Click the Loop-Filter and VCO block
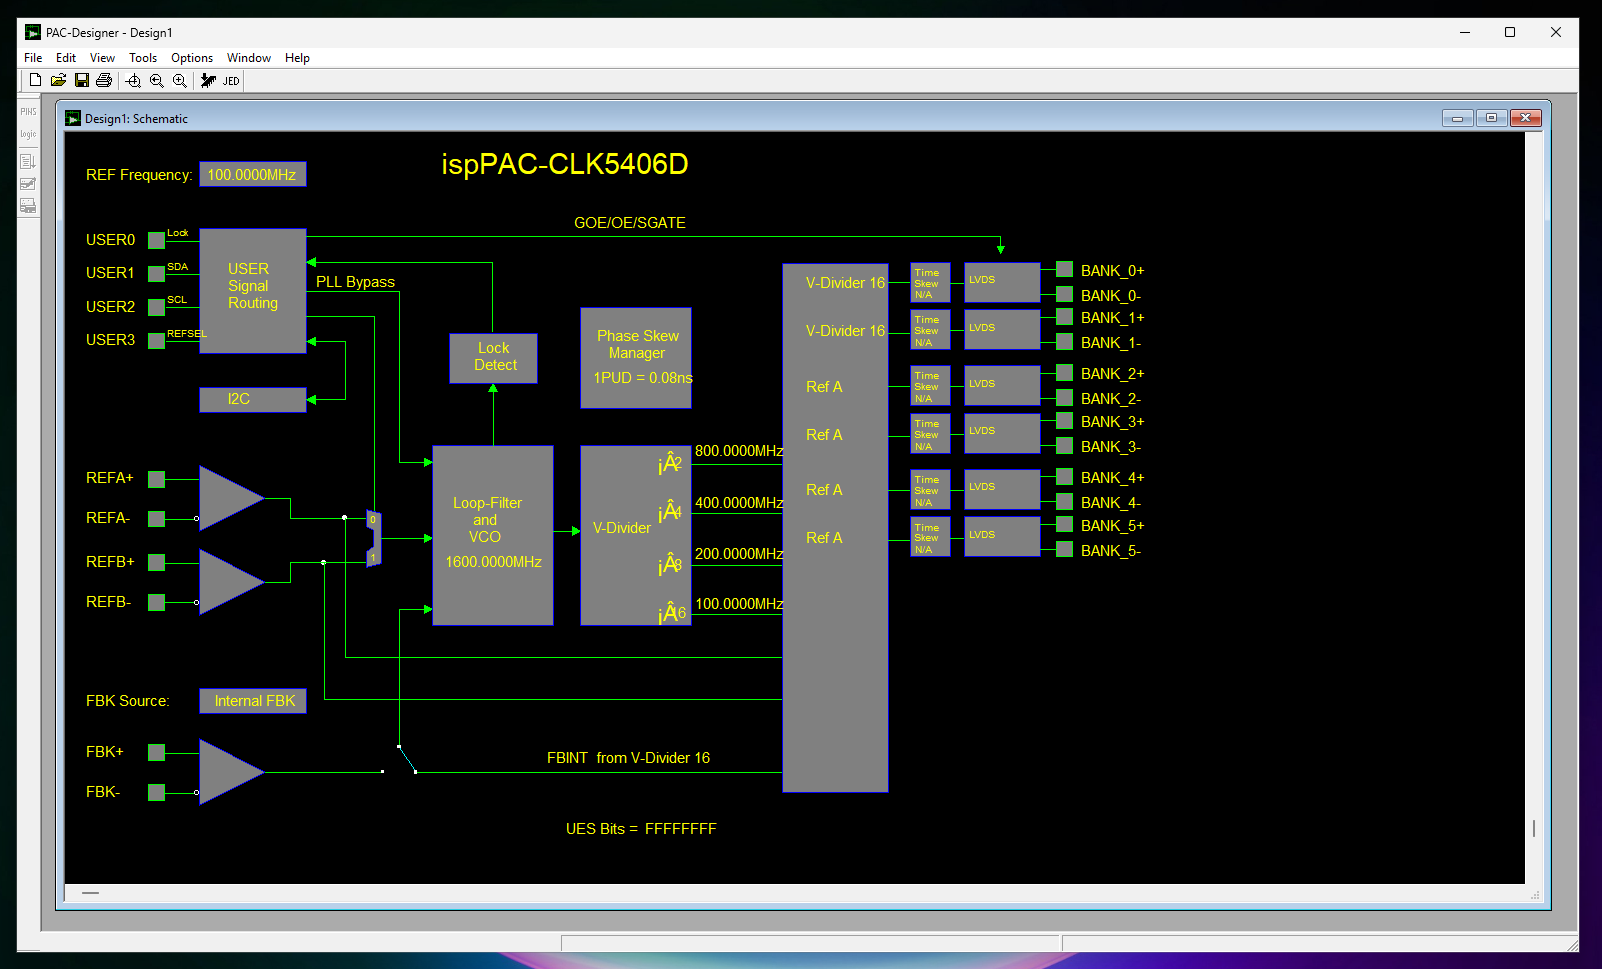The height and width of the screenshot is (969, 1602). [x=493, y=535]
